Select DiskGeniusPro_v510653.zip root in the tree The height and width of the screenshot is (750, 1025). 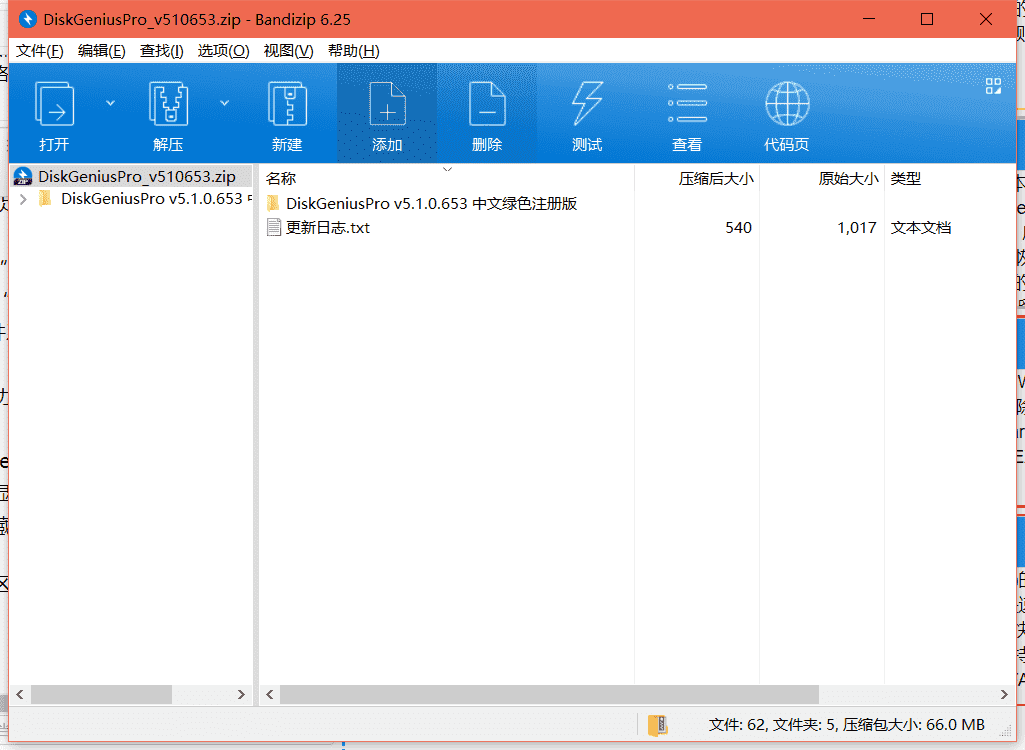tap(137, 177)
